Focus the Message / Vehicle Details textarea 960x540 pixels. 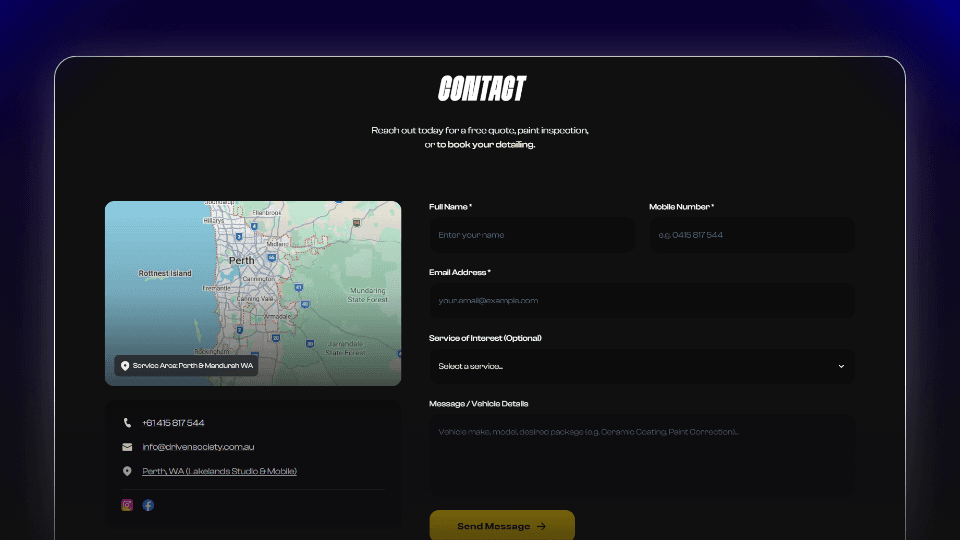click(642, 455)
